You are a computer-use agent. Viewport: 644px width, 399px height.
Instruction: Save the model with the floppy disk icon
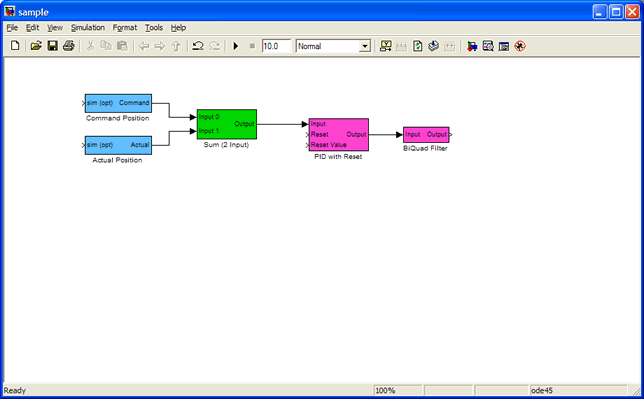53,46
